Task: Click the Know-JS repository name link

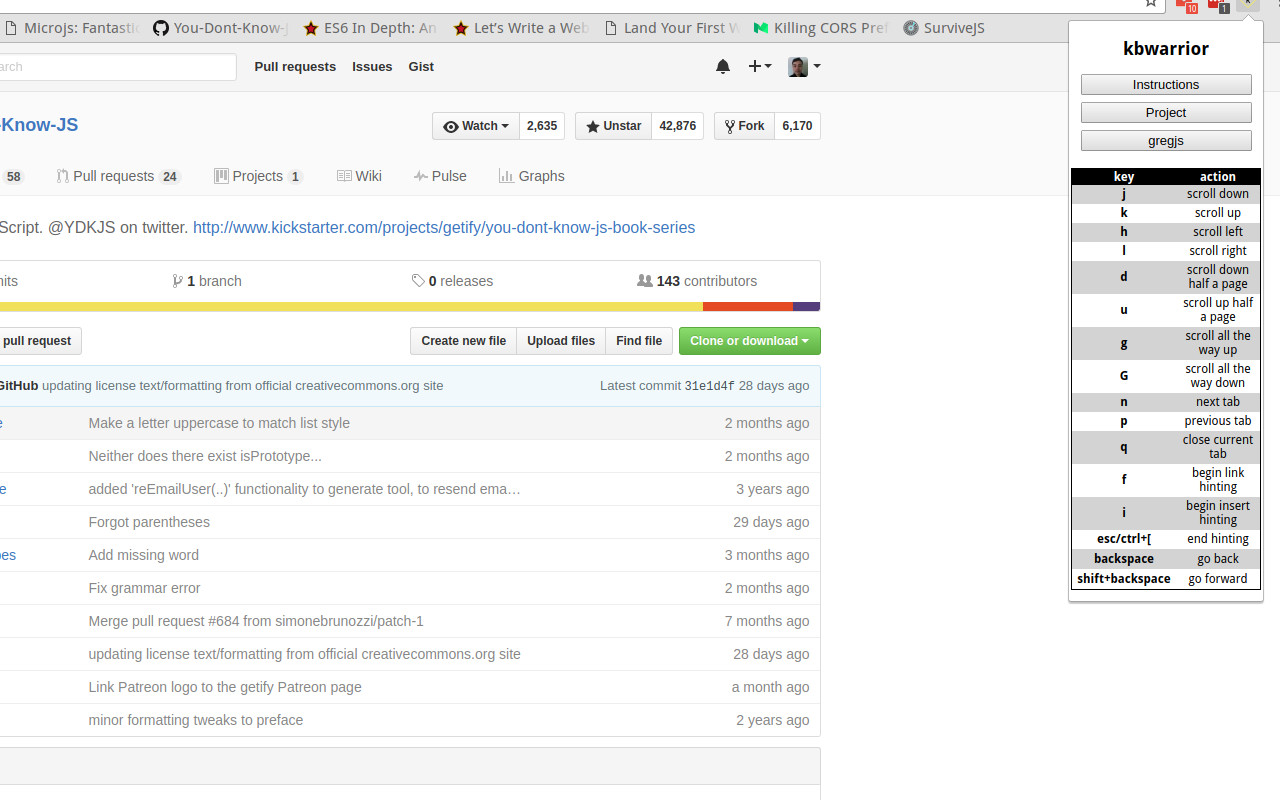Action: click(x=38, y=125)
